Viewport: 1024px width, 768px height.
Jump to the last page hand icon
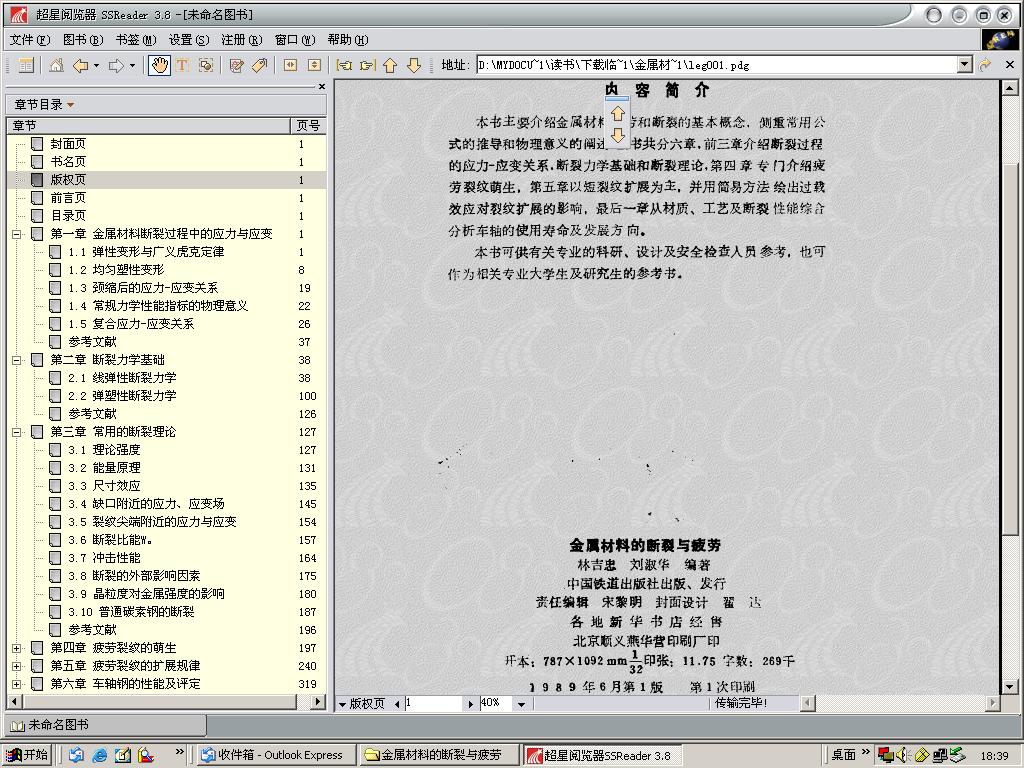(368, 65)
